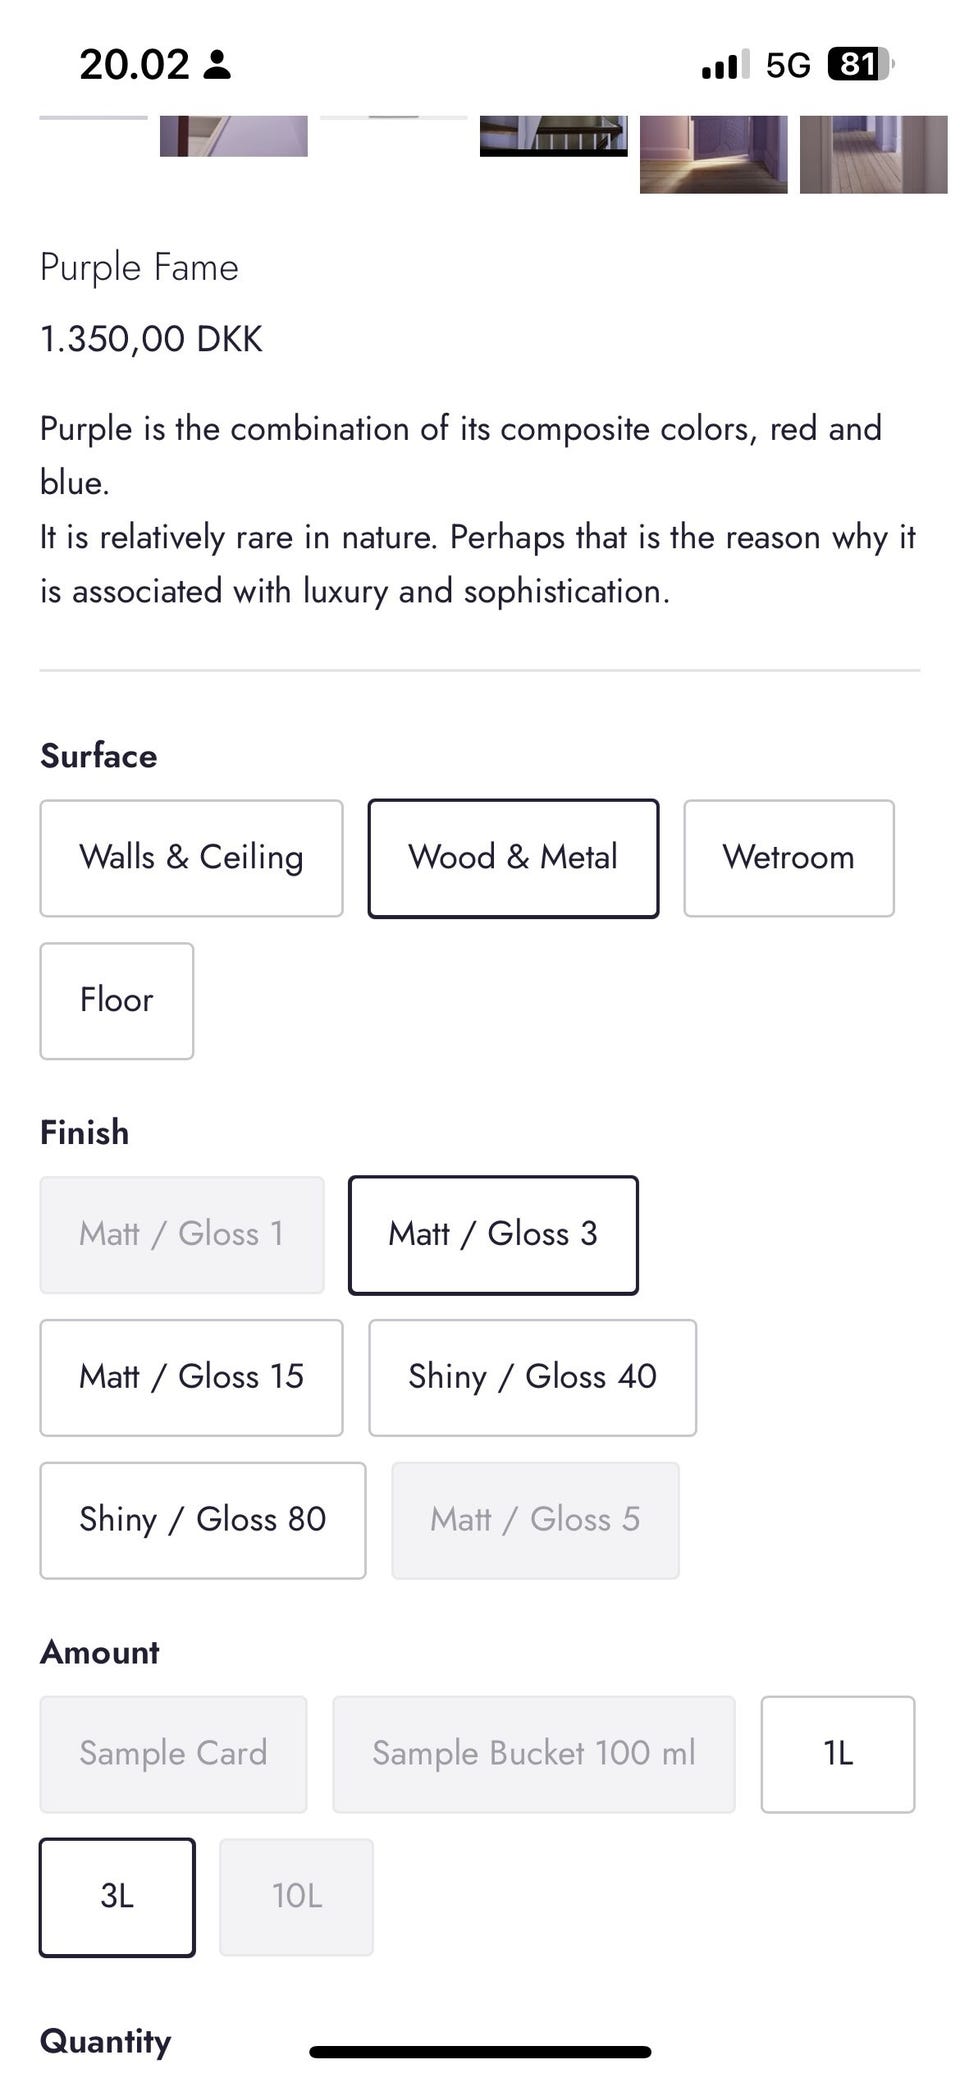The width and height of the screenshot is (960, 2078).
Task: Tap the 10L amount option
Action: [x=296, y=1897]
